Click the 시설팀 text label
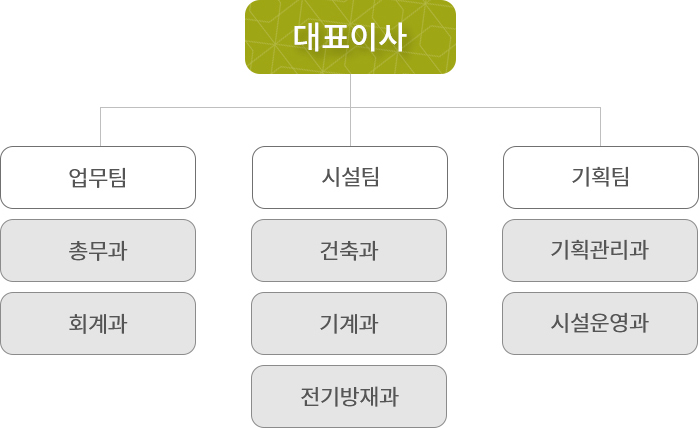Viewport: 699px width, 428px height. tap(350, 177)
